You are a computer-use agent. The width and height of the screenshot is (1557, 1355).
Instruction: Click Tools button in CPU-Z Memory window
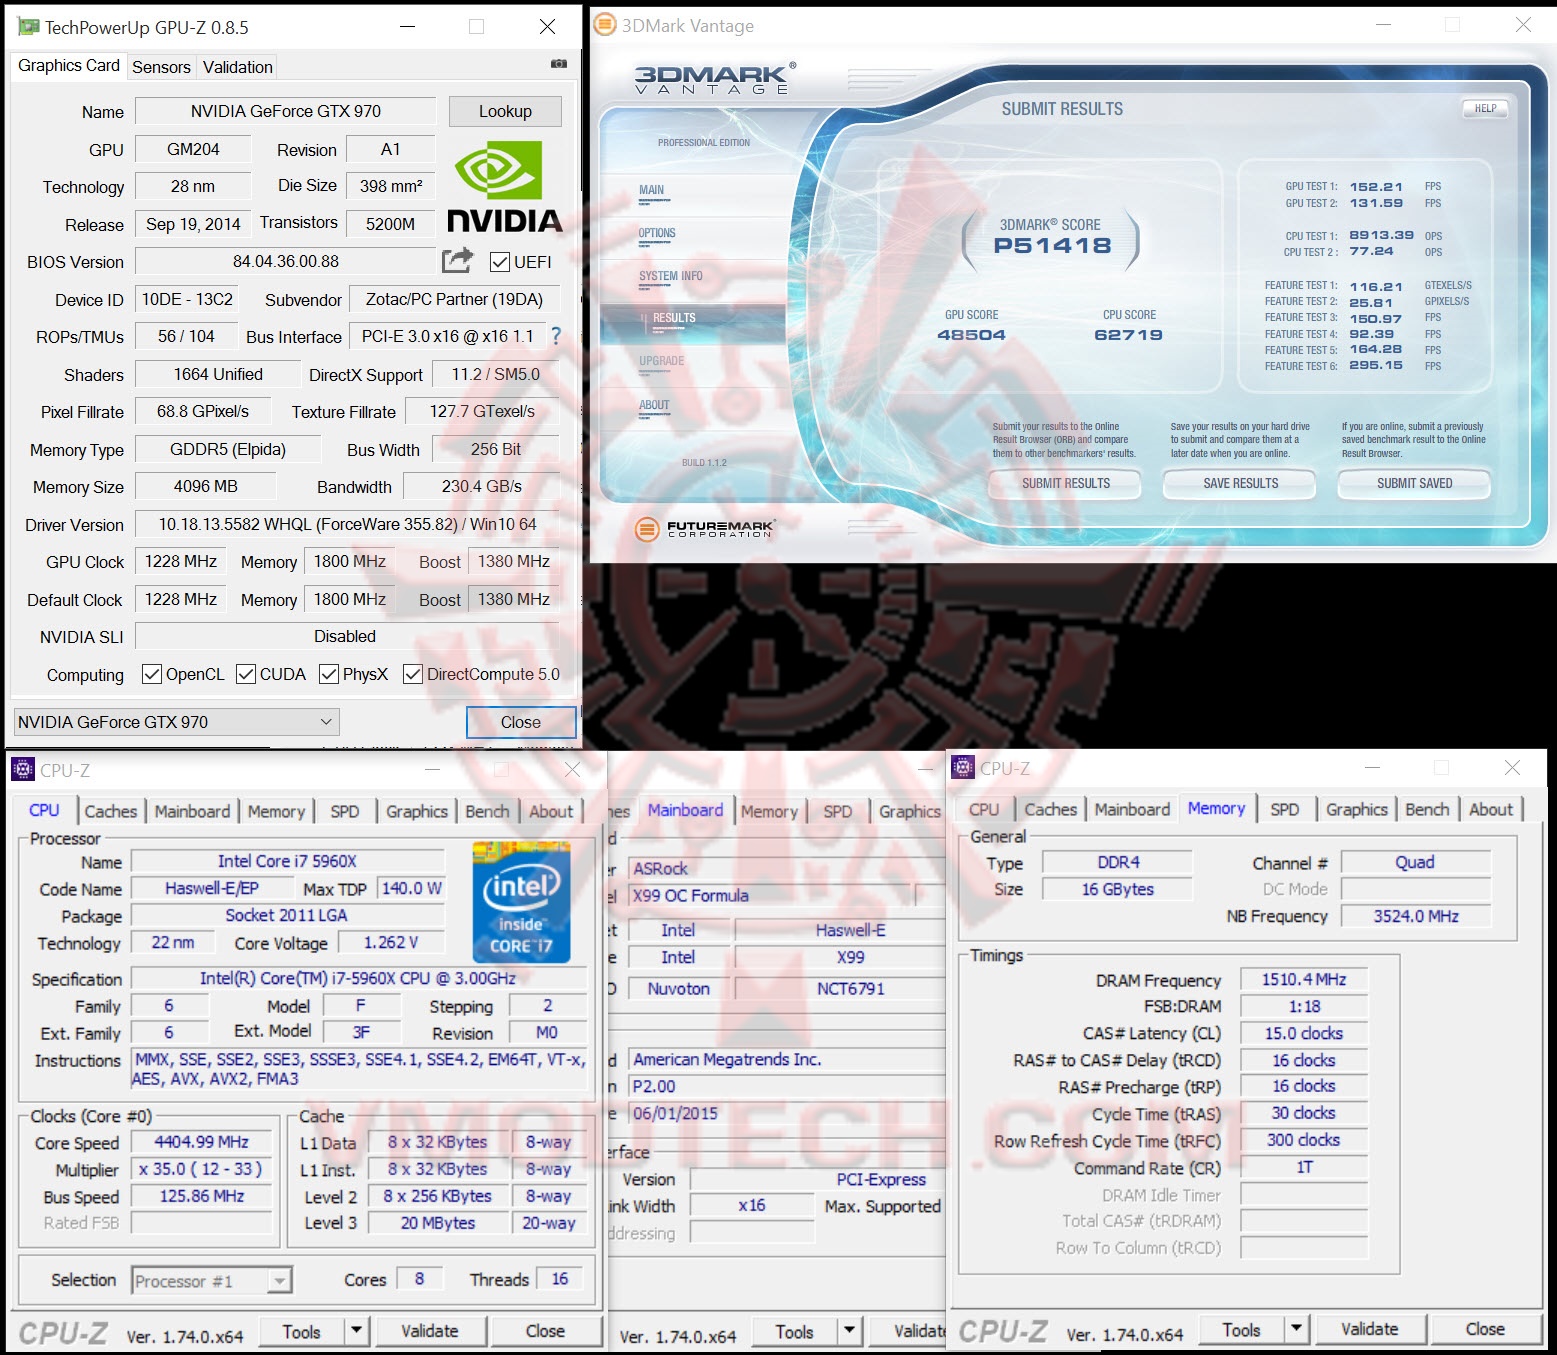pyautogui.click(x=1241, y=1330)
